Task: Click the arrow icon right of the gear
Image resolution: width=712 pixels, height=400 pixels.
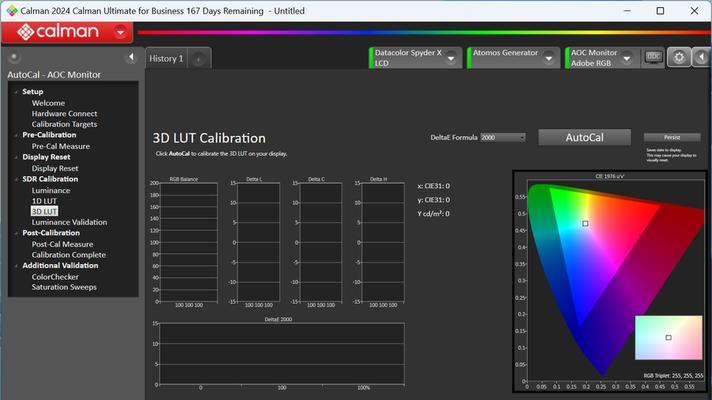Action: (701, 57)
